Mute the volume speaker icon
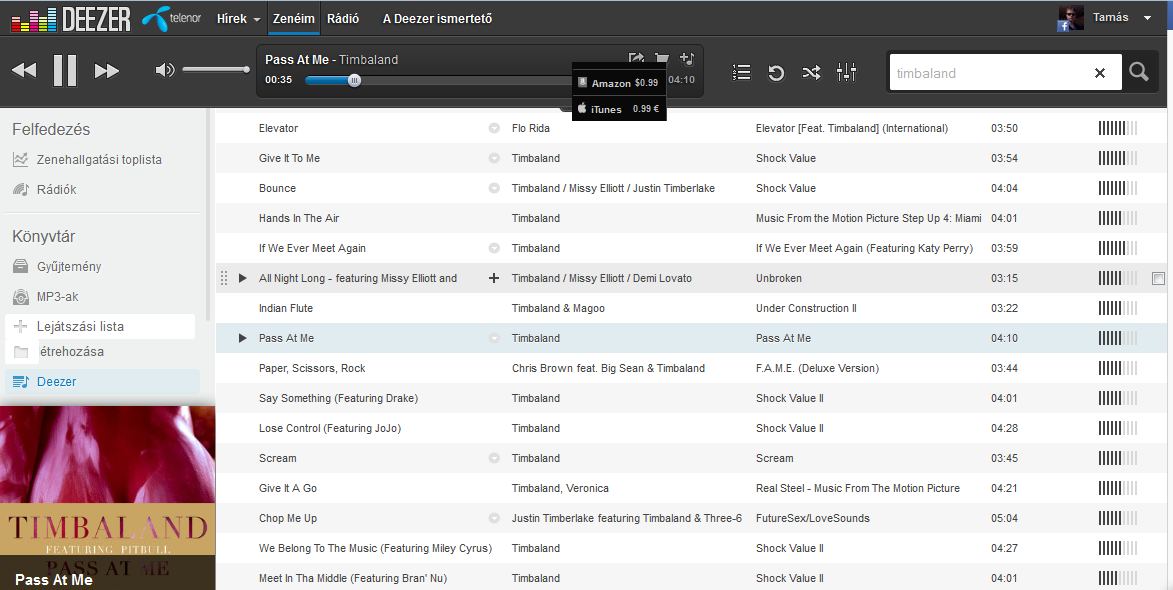 165,70
